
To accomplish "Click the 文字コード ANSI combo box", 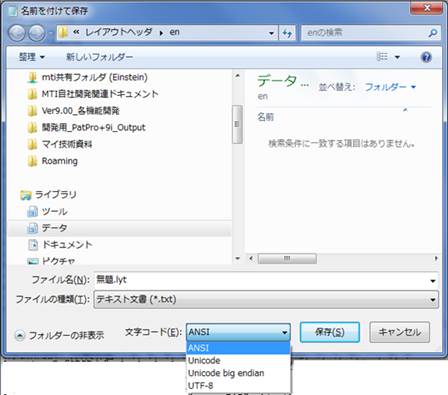I will (x=238, y=332).
